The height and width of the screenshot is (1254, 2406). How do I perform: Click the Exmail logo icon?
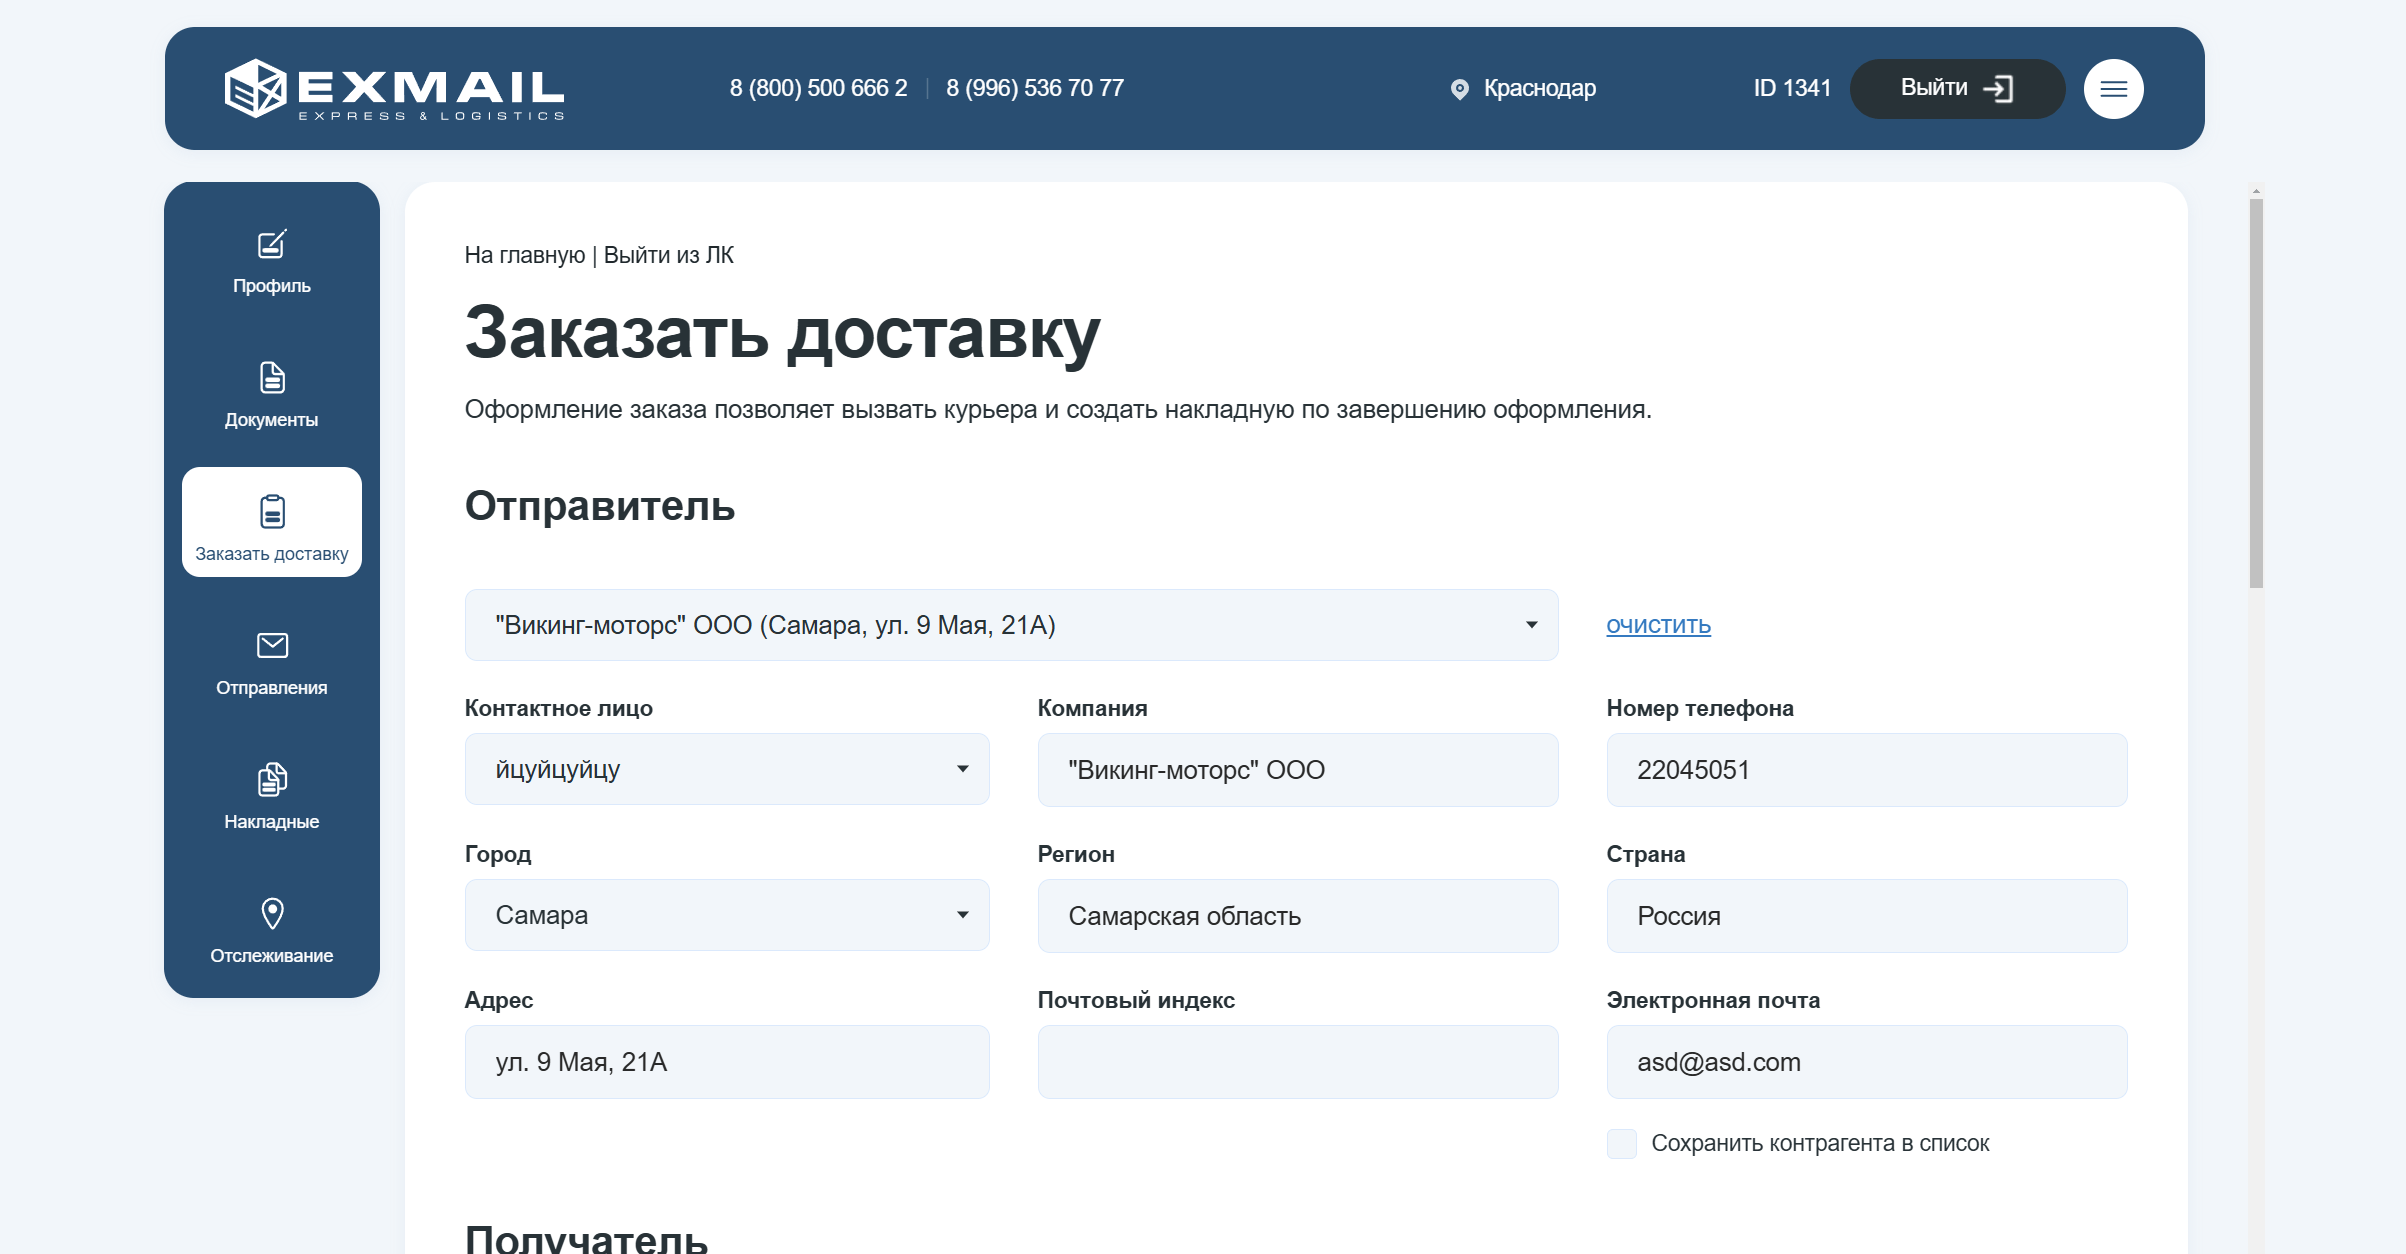(256, 88)
